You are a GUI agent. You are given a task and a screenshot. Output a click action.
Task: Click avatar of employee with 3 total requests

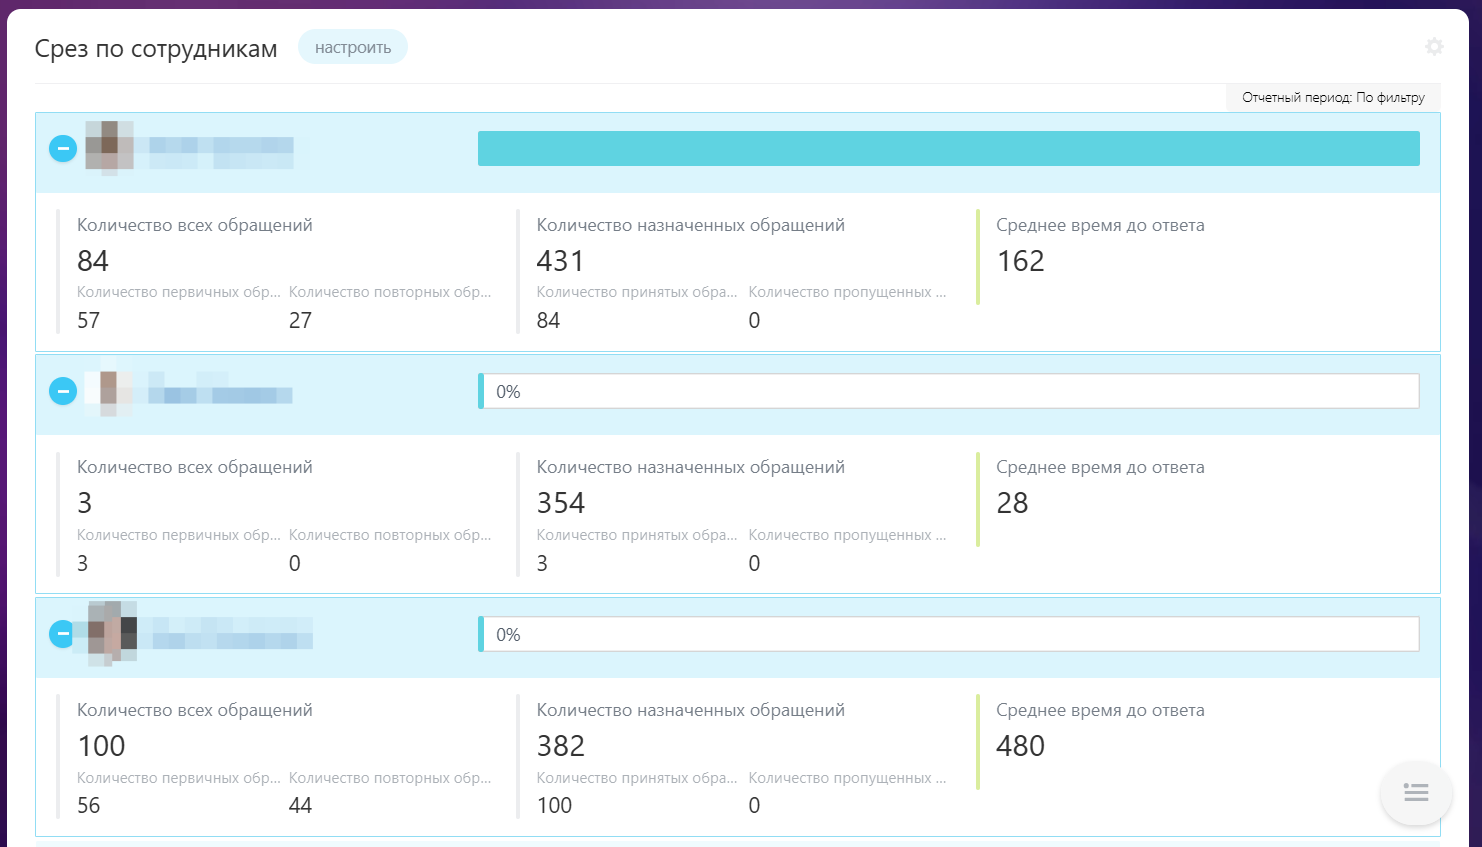pos(109,390)
